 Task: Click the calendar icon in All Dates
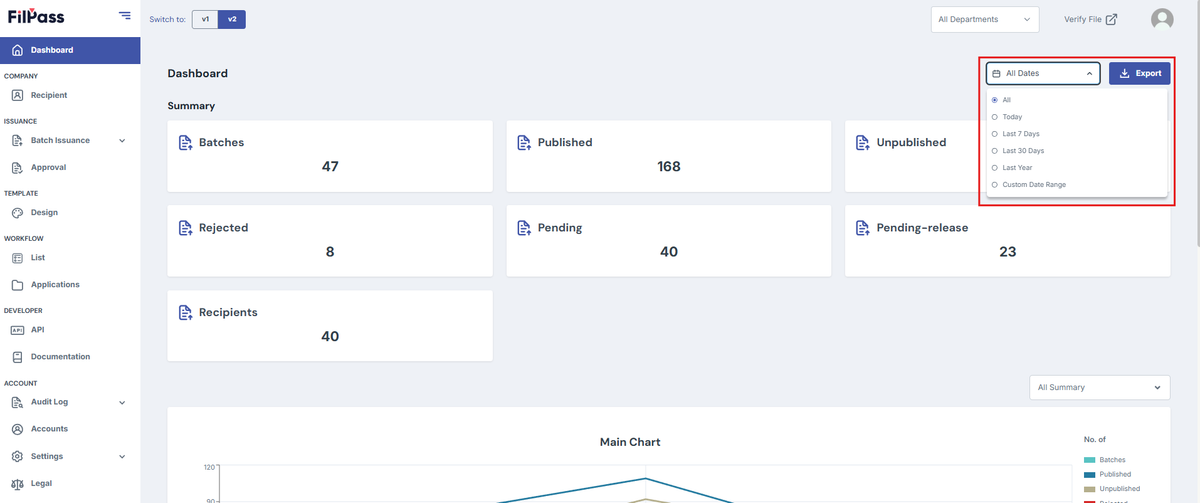click(996, 73)
